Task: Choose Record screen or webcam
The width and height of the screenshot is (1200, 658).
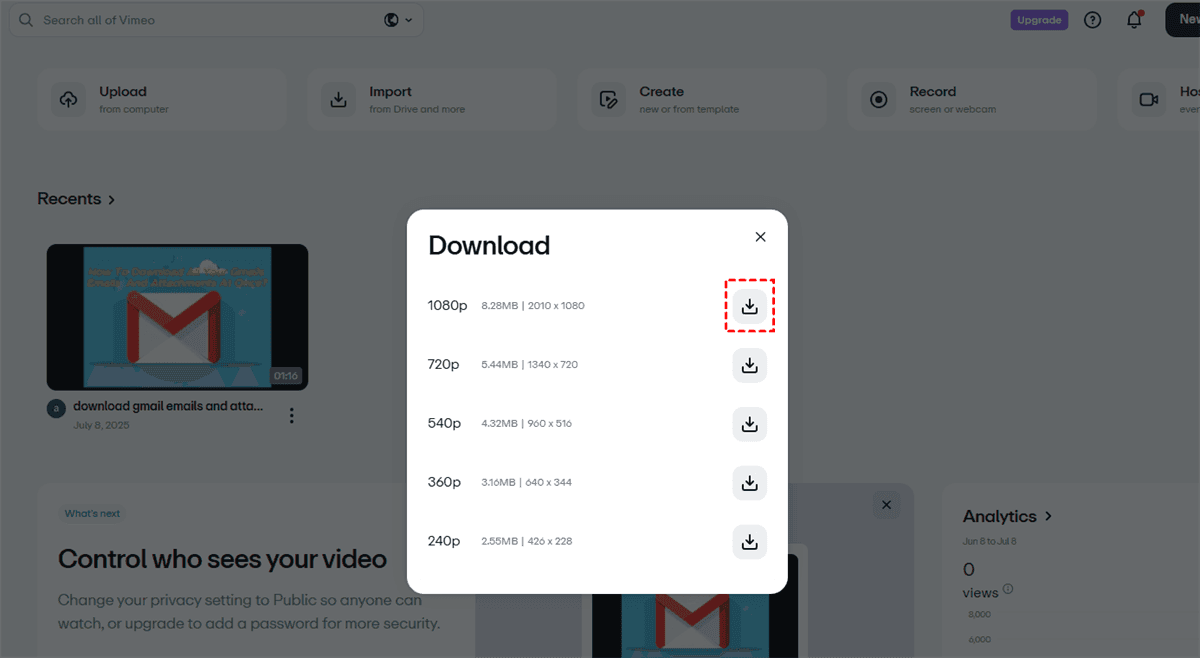Action: (972, 99)
